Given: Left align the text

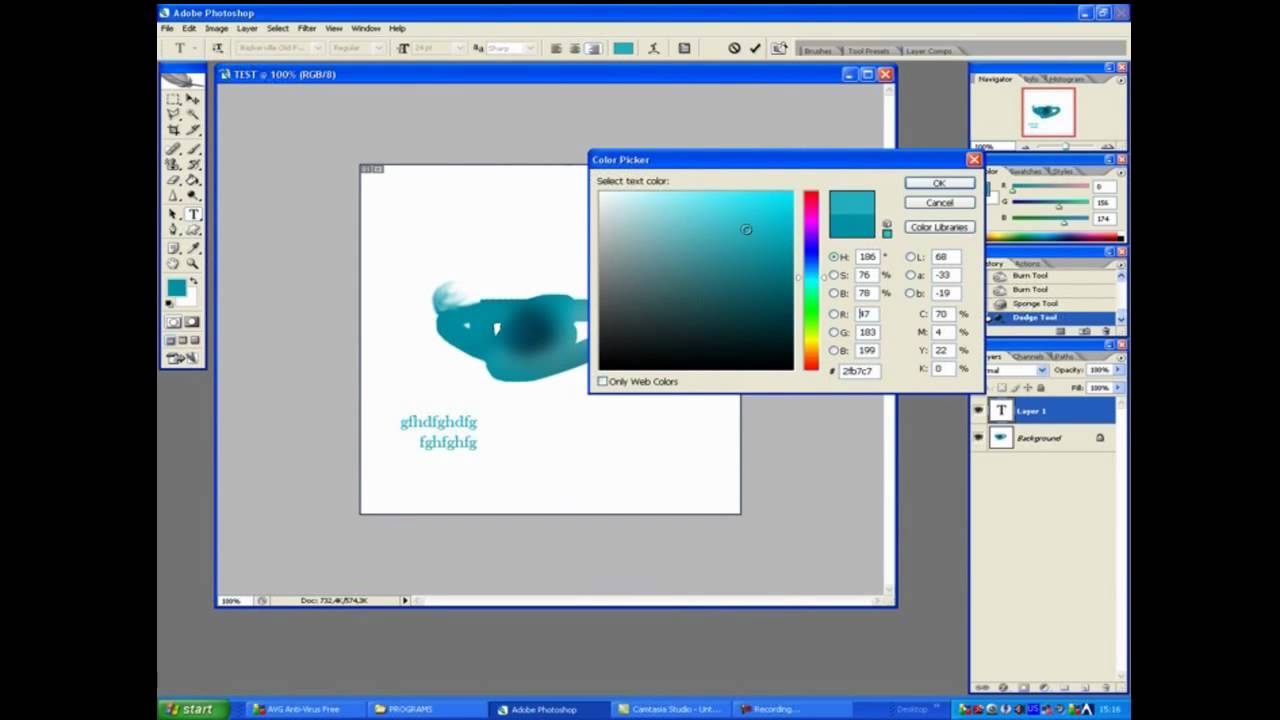Looking at the screenshot, I should pos(556,48).
